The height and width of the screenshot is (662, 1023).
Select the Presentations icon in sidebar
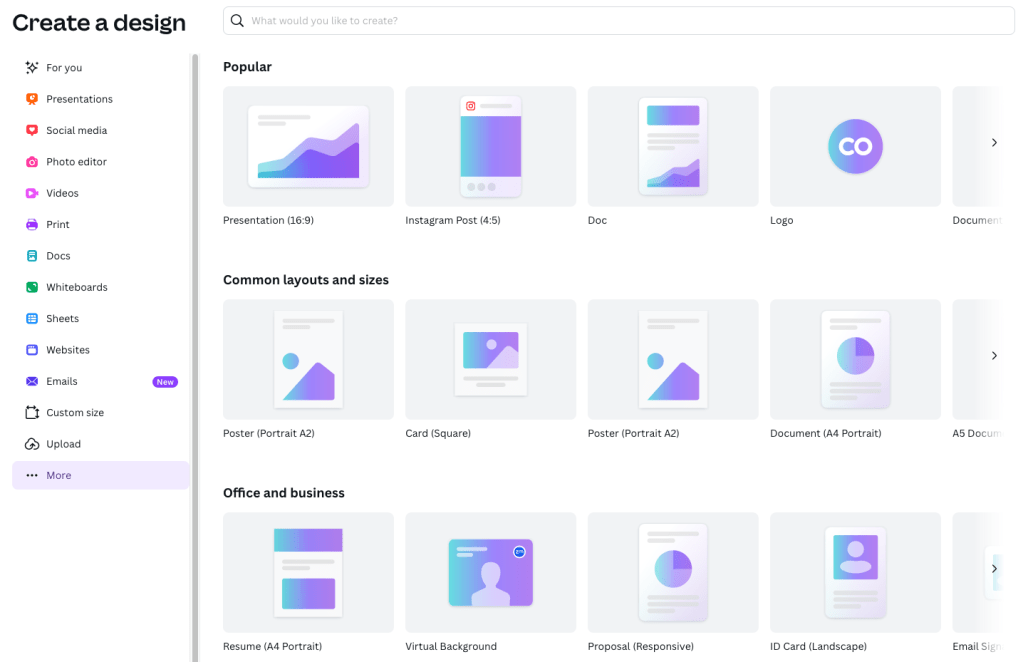32,99
